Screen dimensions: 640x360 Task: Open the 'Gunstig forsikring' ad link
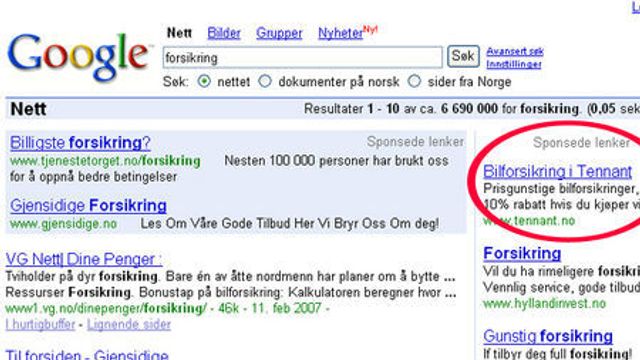pyautogui.click(x=548, y=336)
